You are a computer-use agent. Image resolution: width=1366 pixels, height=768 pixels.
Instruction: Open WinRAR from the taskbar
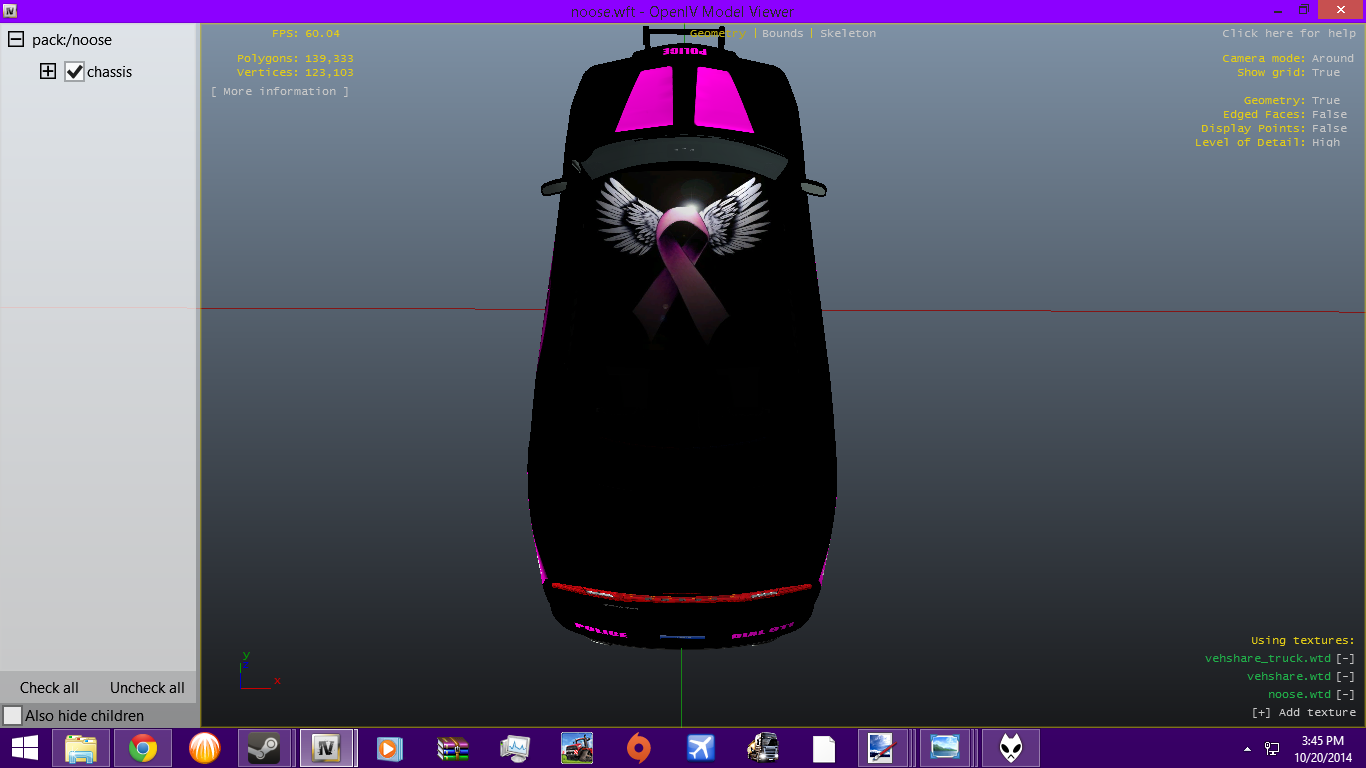coord(452,748)
